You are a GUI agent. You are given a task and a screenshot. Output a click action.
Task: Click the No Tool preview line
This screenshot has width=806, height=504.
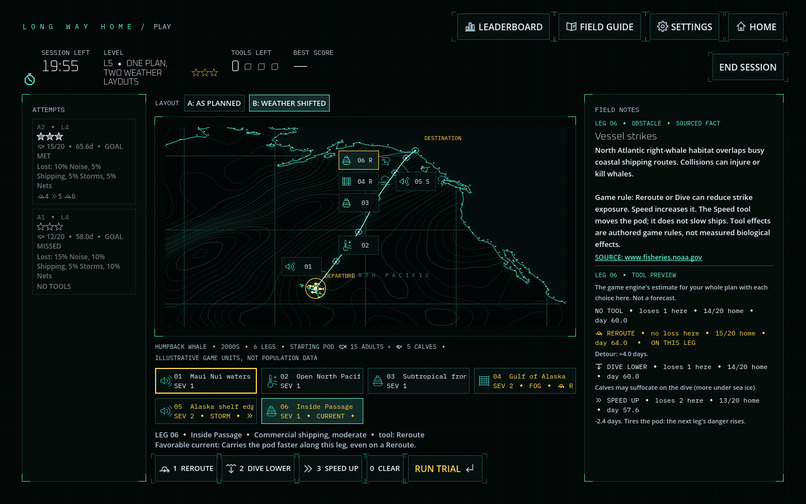point(674,315)
